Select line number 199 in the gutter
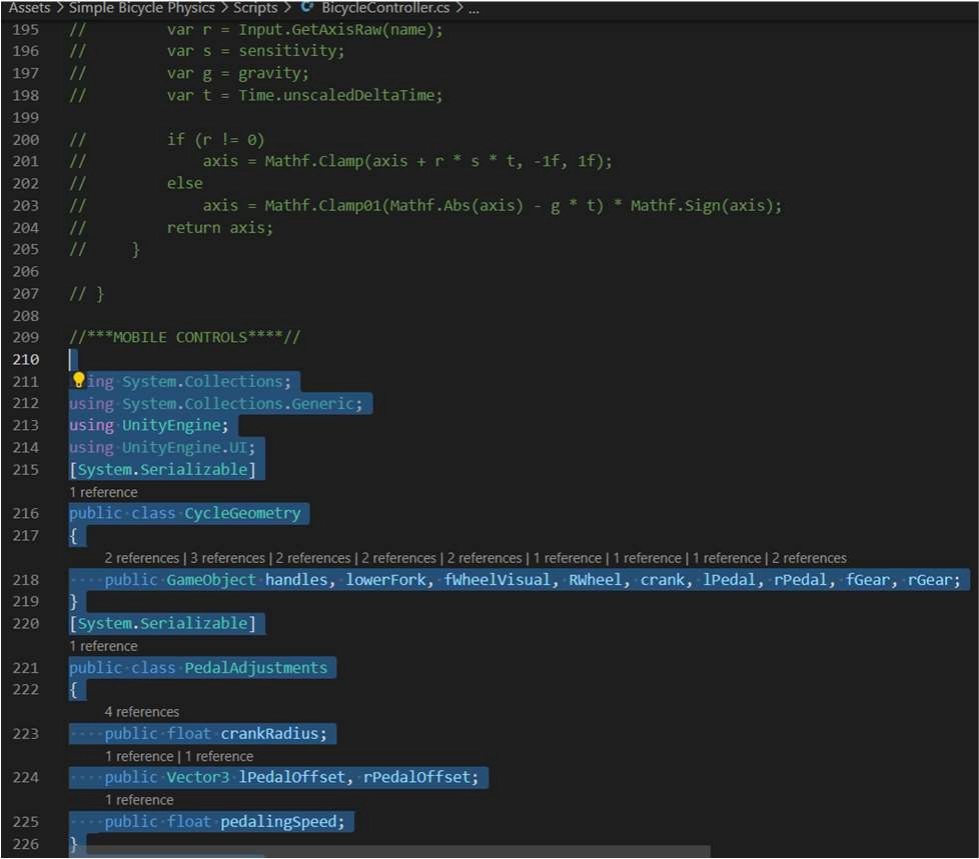 pyautogui.click(x=26, y=117)
